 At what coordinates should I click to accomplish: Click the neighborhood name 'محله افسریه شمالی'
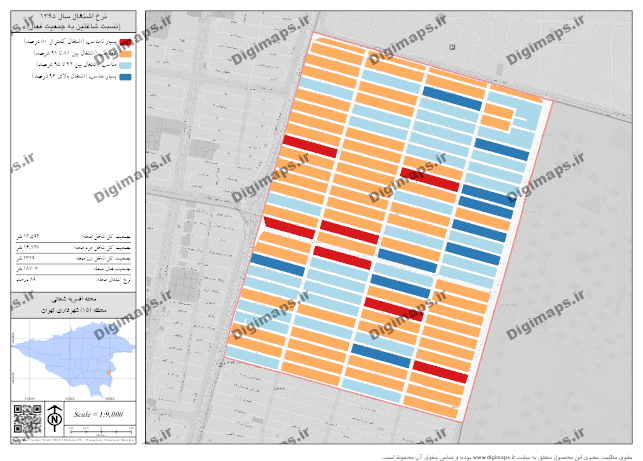tap(74, 299)
